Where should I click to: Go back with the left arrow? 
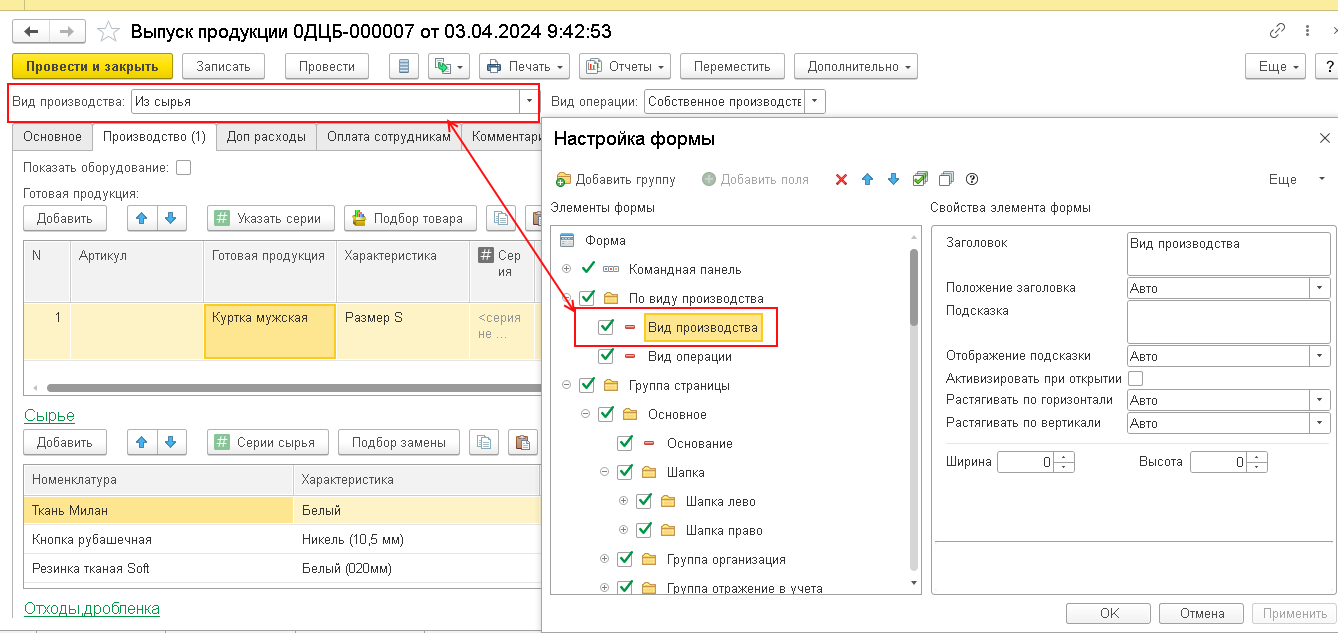(30, 32)
